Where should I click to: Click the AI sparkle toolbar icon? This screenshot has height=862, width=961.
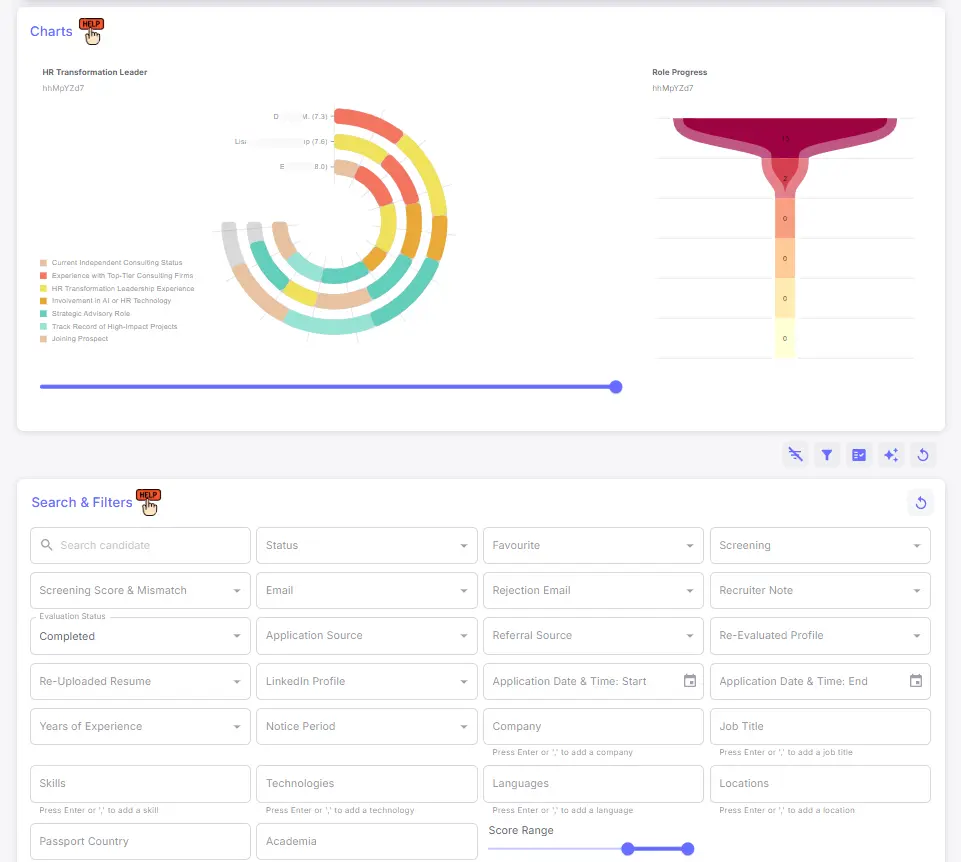pos(891,455)
